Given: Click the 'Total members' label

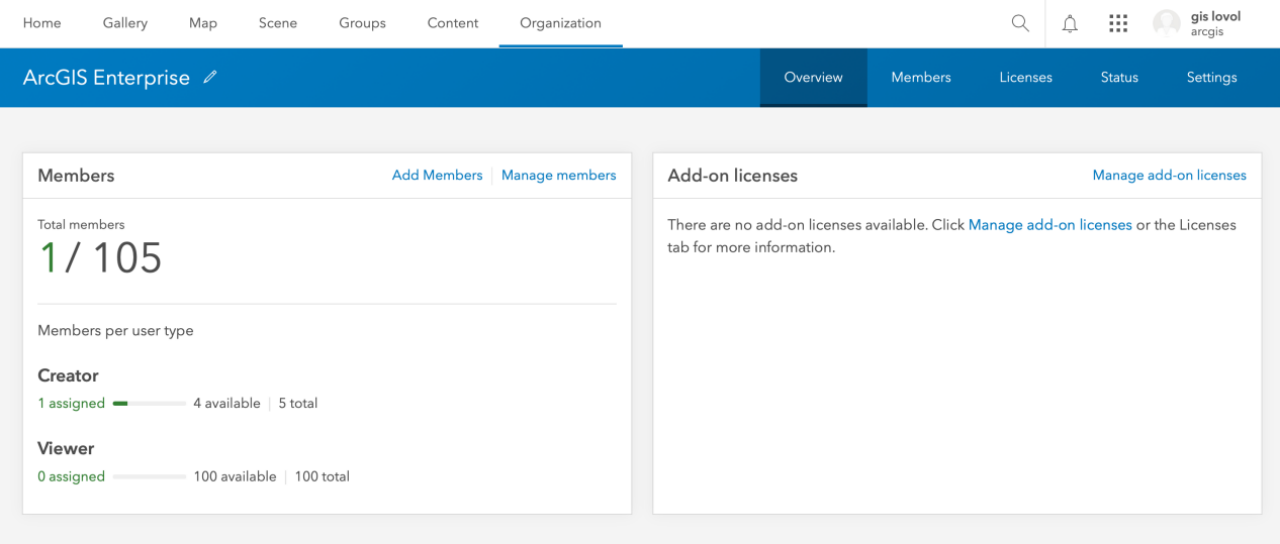Looking at the screenshot, I should click(81, 225).
